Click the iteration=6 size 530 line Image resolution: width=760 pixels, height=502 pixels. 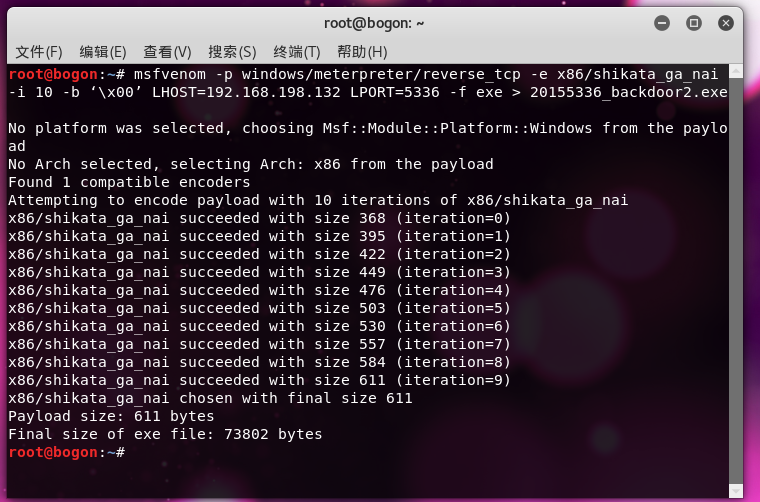pos(259,326)
